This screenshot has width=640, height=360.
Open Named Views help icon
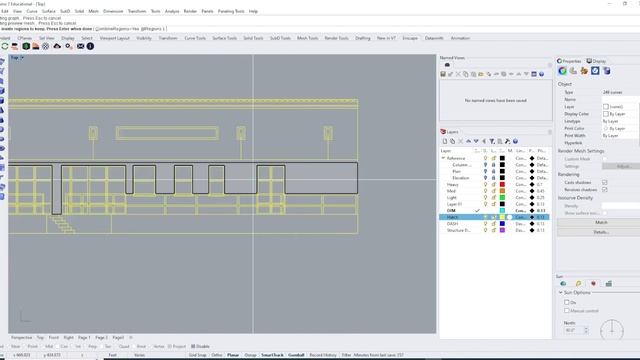pyautogui.click(x=542, y=74)
